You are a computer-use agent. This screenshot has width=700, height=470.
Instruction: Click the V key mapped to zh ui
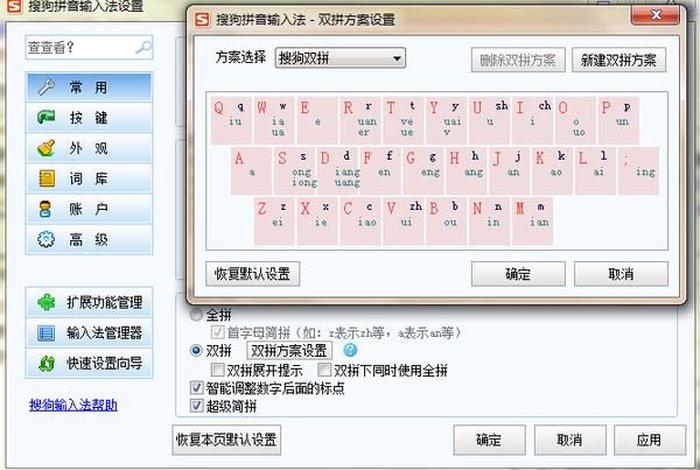(x=404, y=221)
